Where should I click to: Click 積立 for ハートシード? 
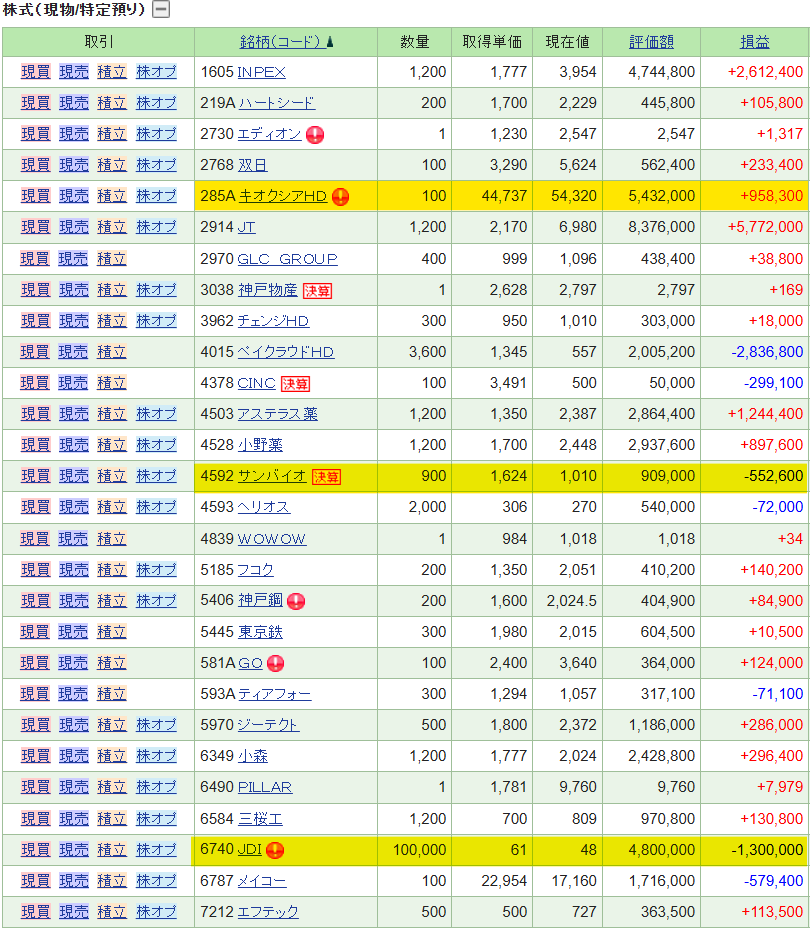112,103
